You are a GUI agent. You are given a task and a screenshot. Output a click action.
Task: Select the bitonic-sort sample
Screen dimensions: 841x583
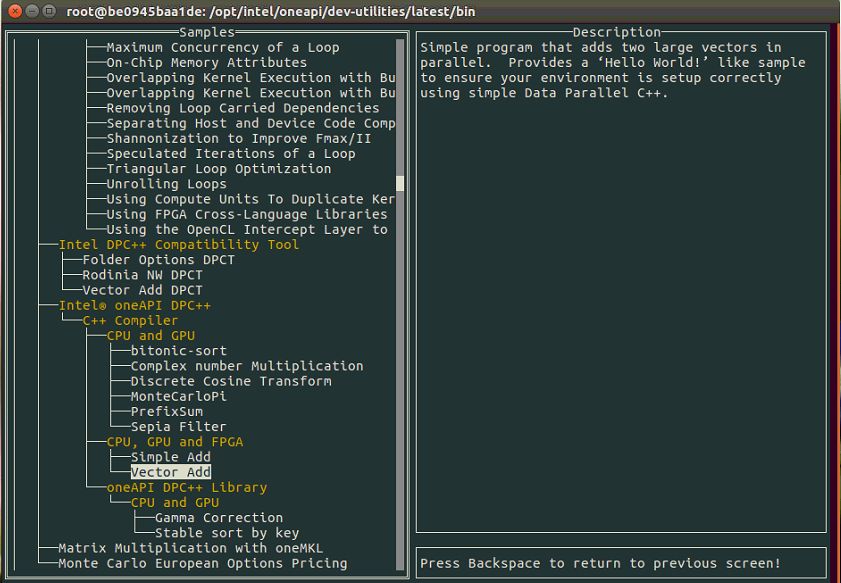point(179,351)
